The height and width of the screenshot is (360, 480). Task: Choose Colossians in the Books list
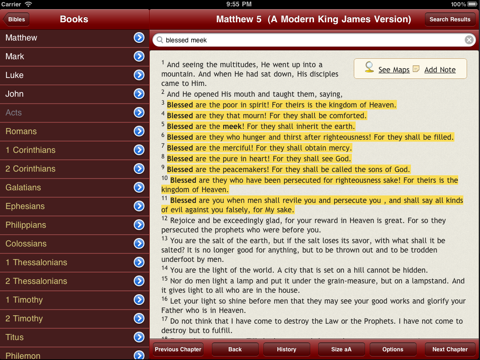(74, 243)
